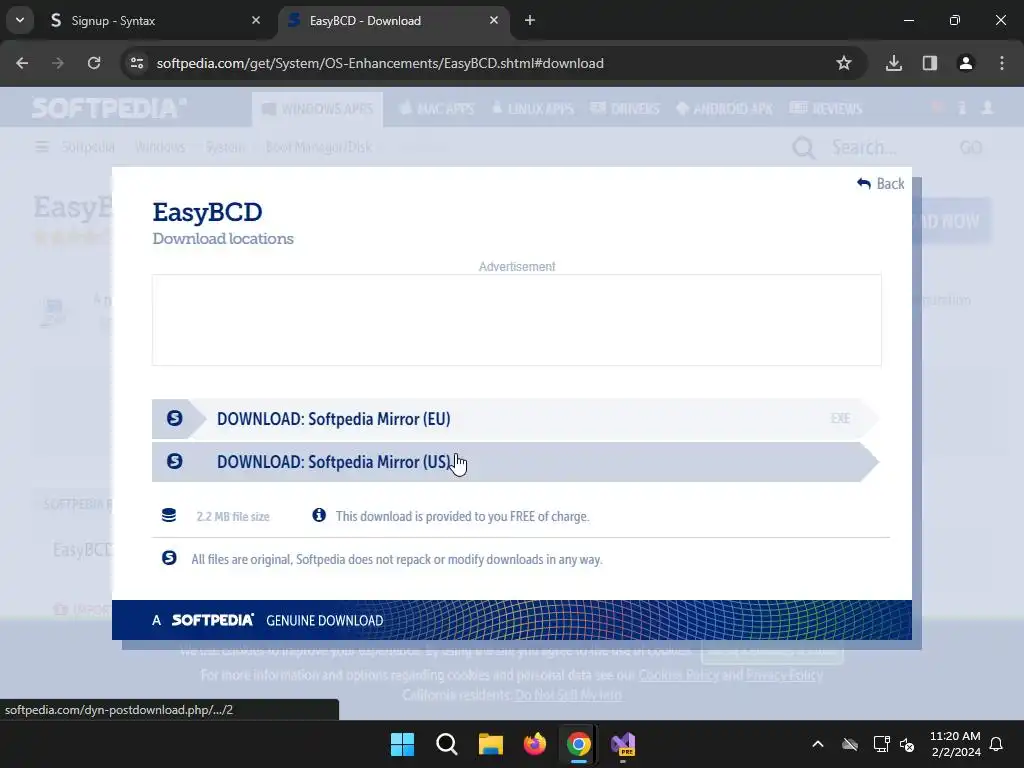The height and width of the screenshot is (768, 1024).
Task: Open the tab search dropdown arrow
Action: click(20, 20)
